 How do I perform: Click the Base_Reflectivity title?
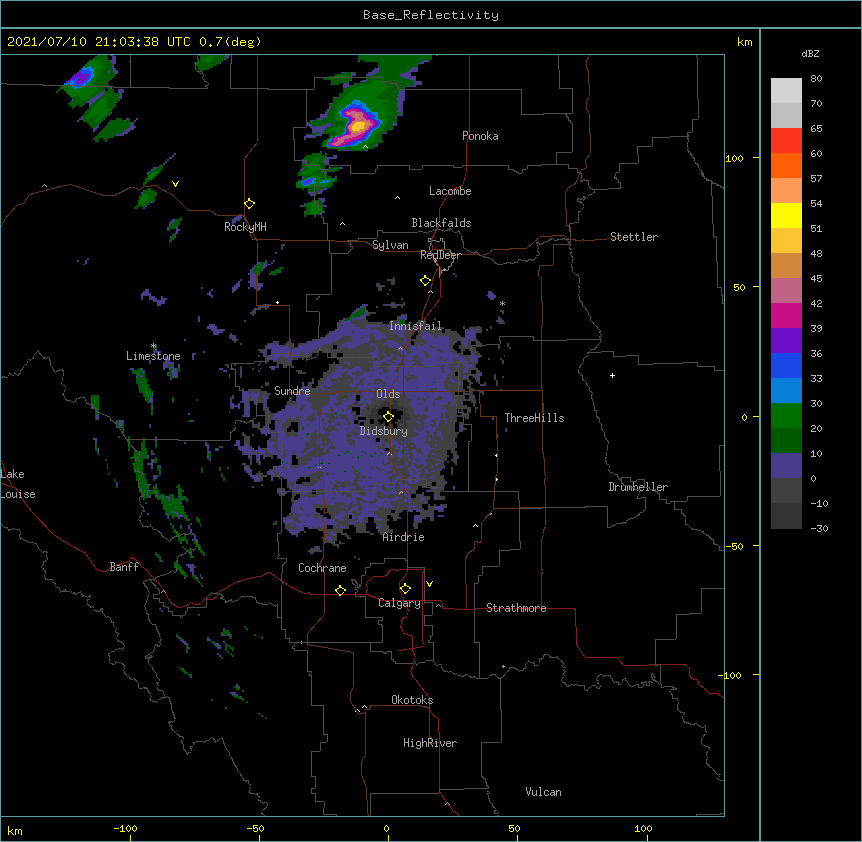point(431,15)
